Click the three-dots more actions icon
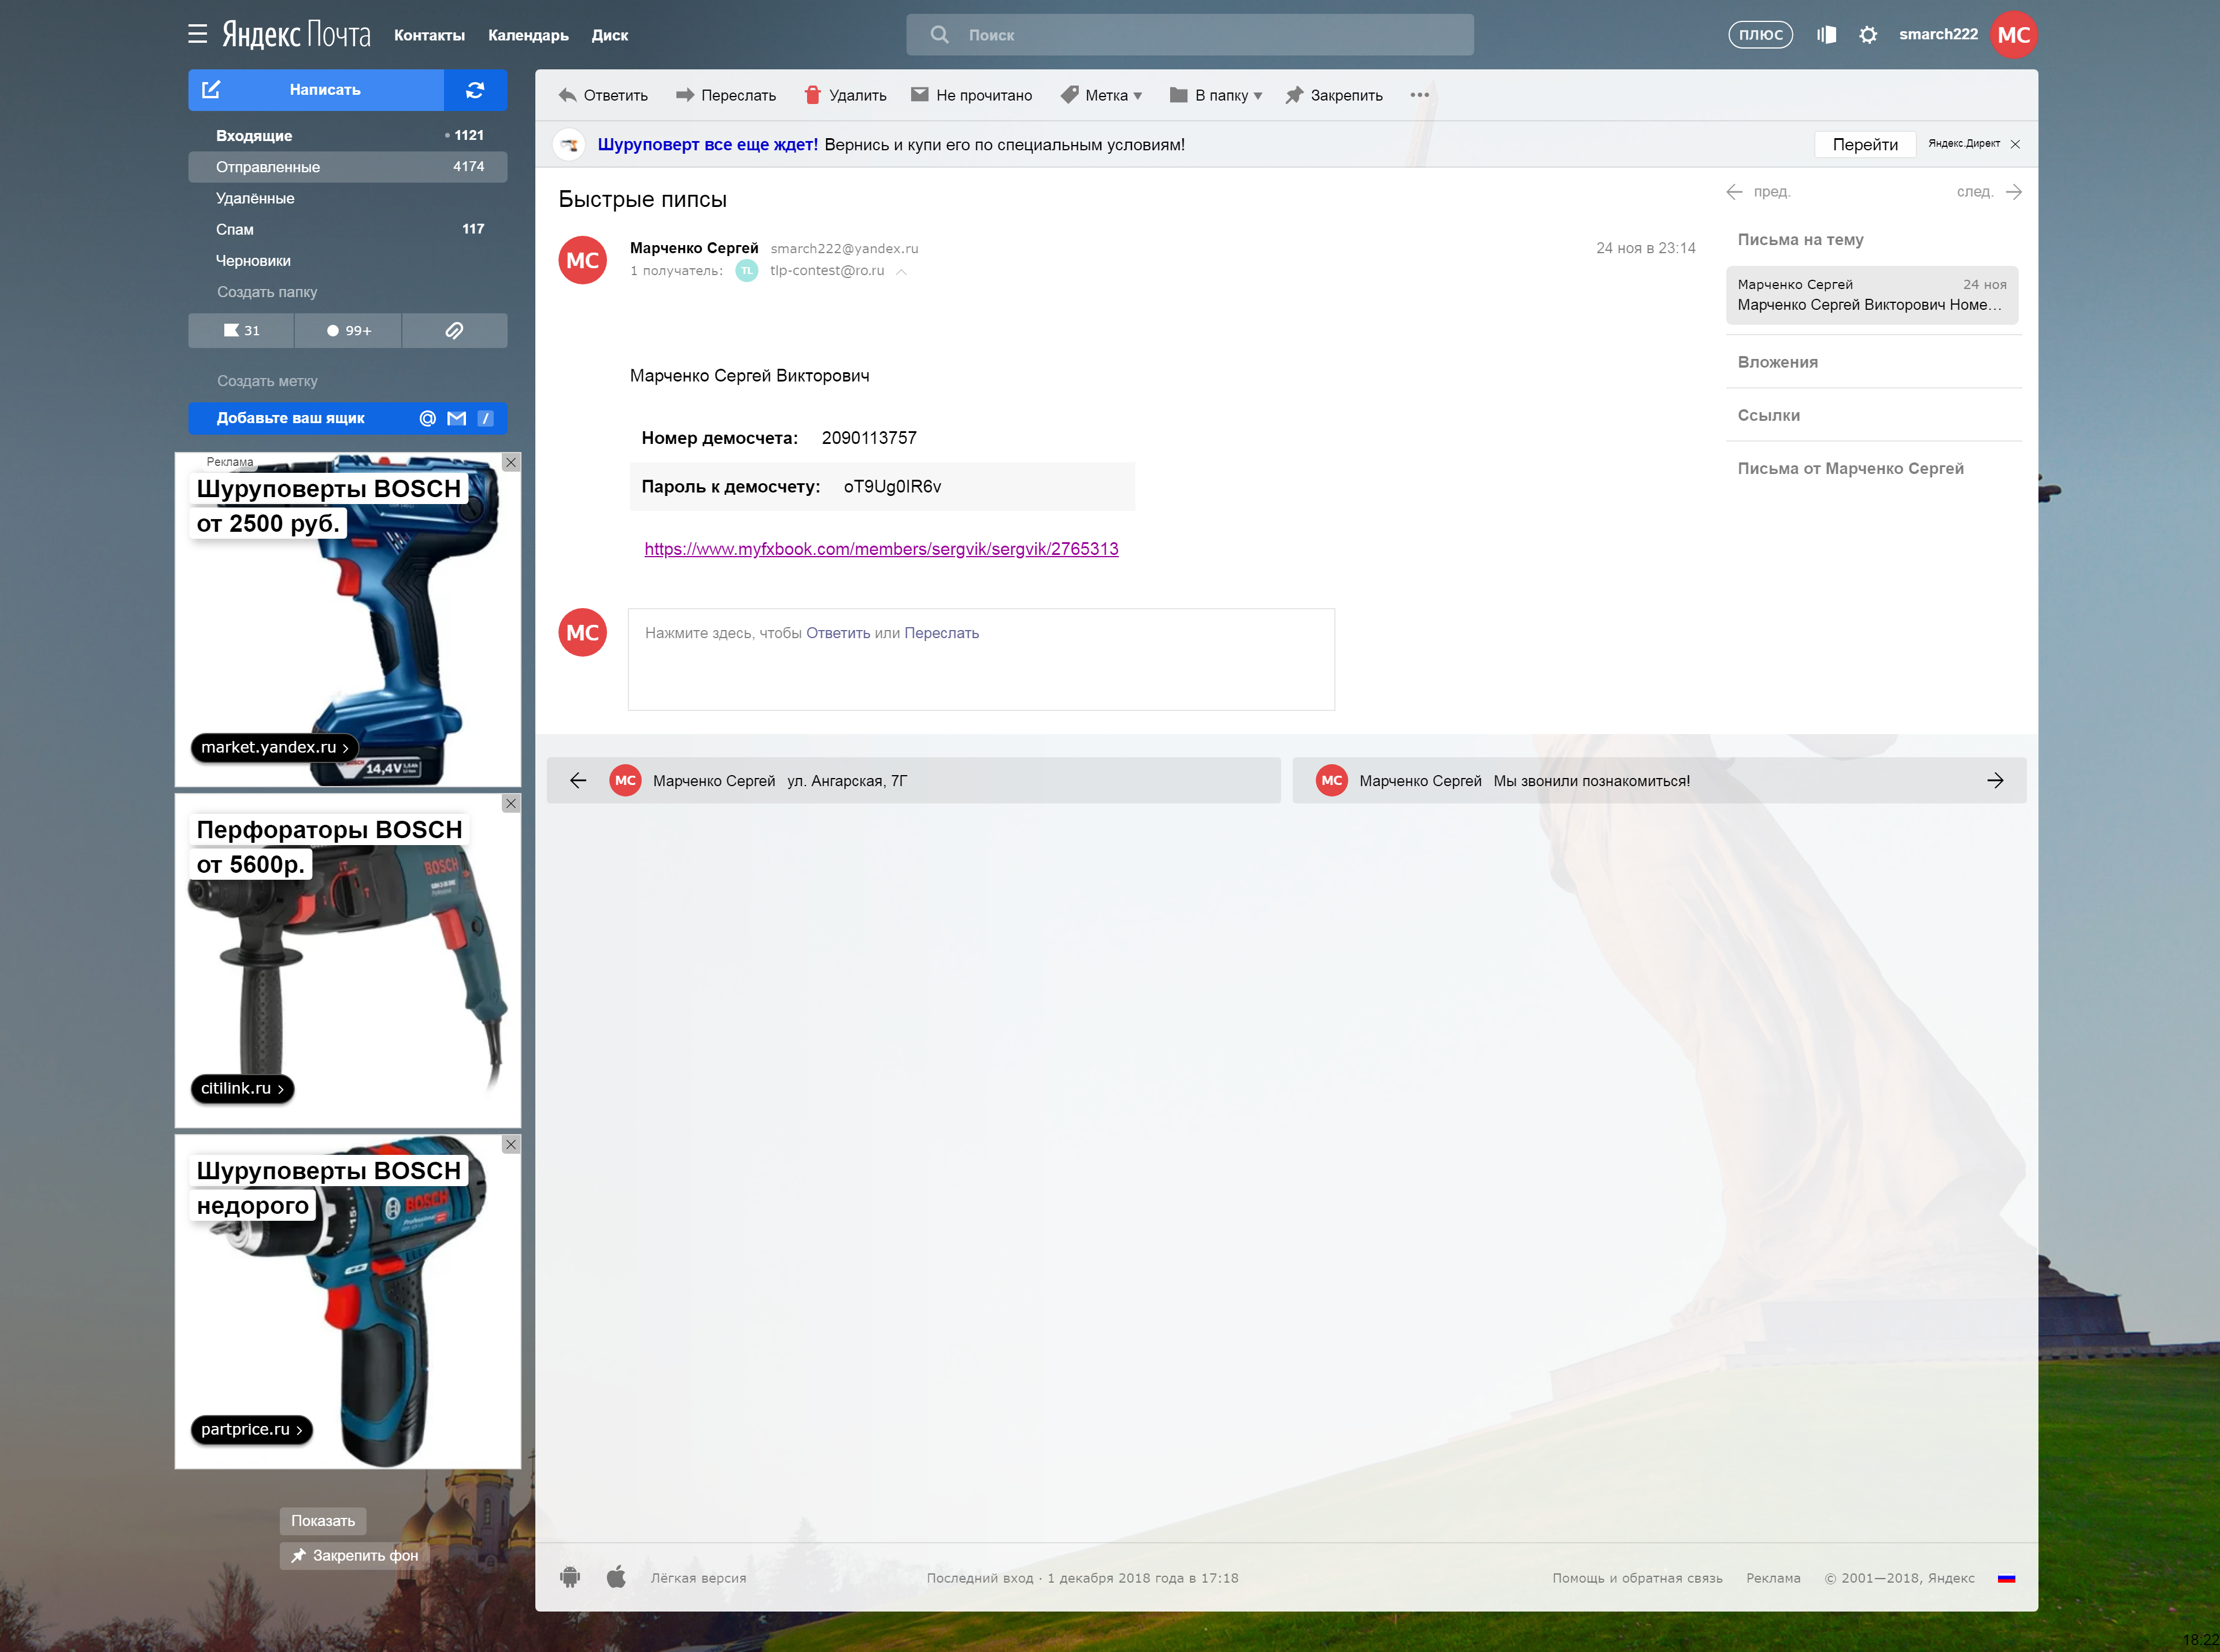This screenshot has height=1652, width=2220. click(1419, 95)
